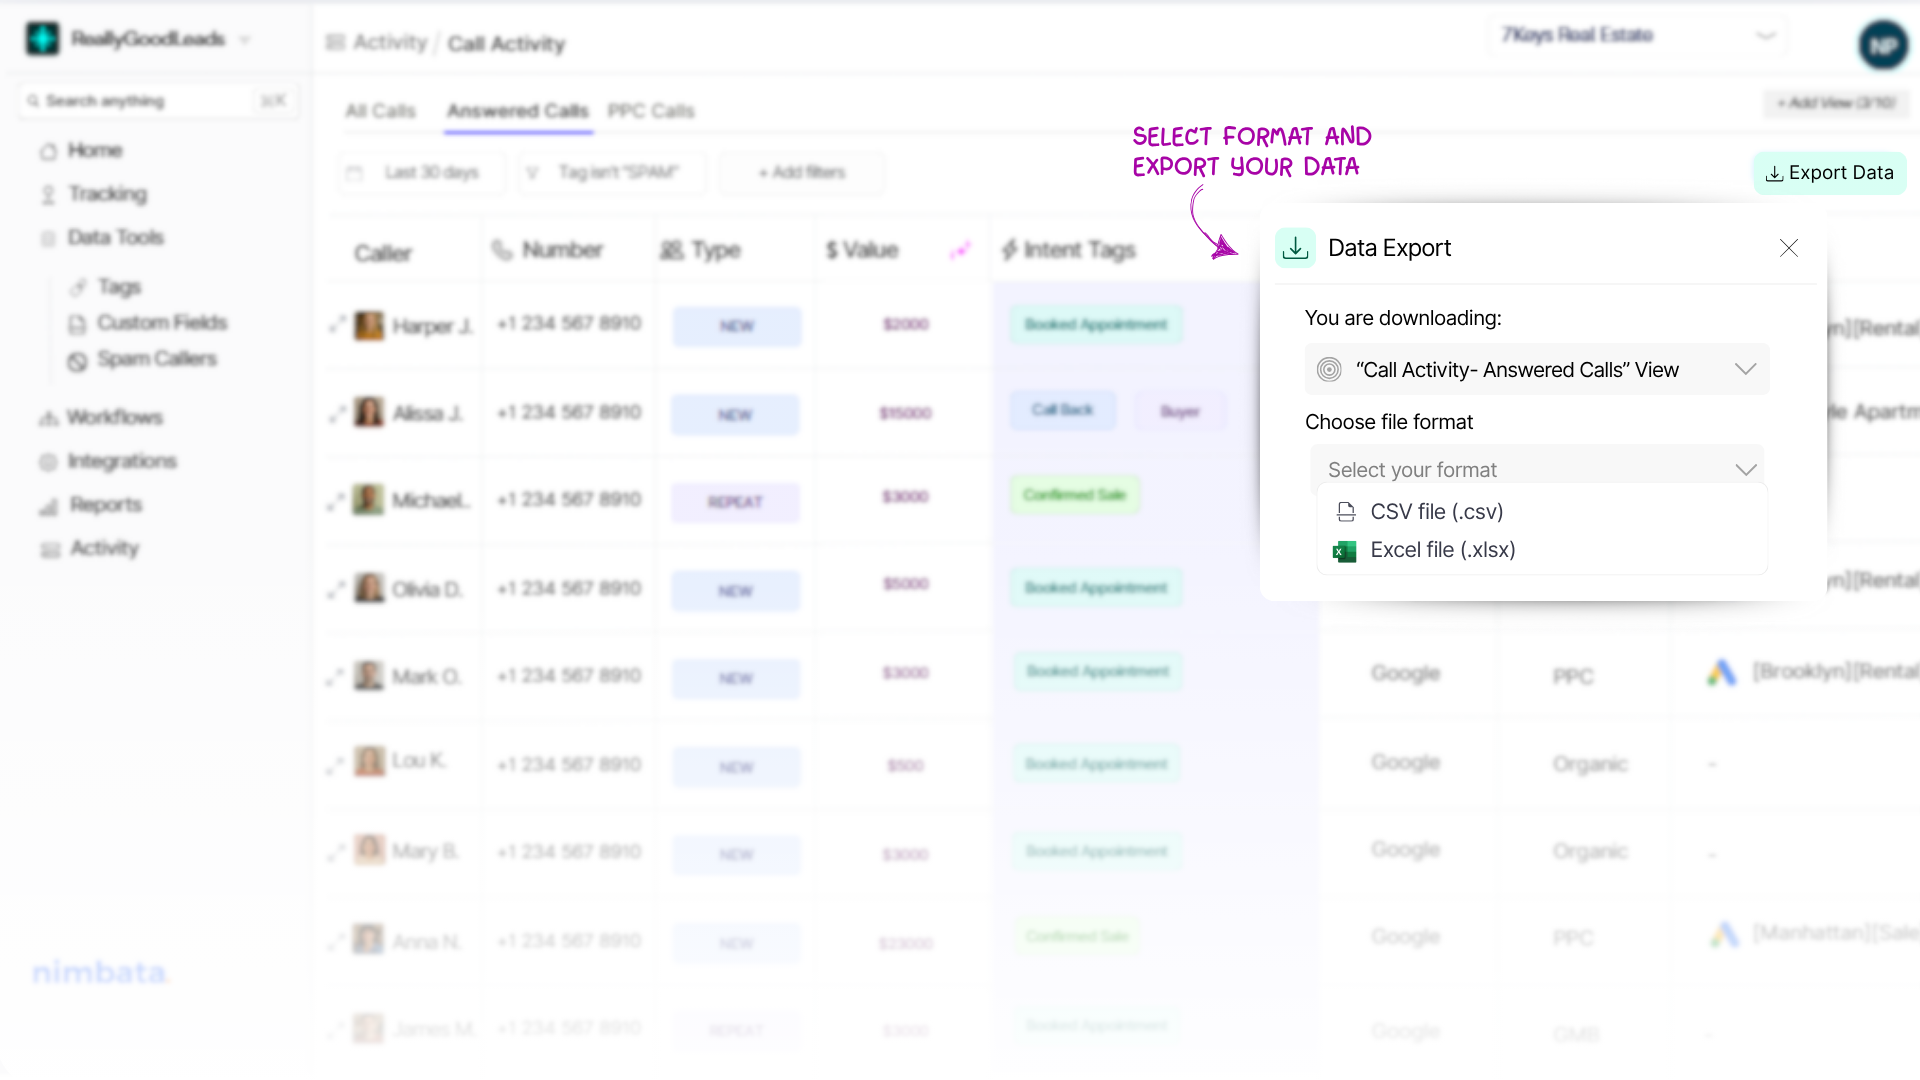Screen dimensions: 1920x1080
Task: Choose the CSV file (.csv) option
Action: (x=1436, y=512)
